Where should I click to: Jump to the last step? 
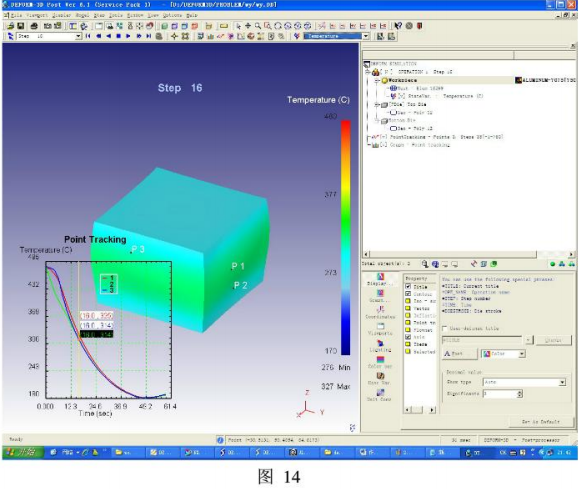coord(148,36)
